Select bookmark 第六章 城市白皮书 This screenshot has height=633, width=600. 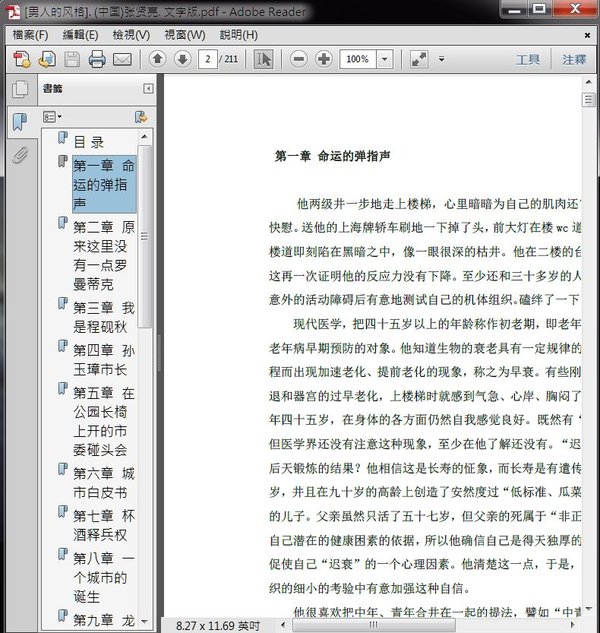pos(104,483)
